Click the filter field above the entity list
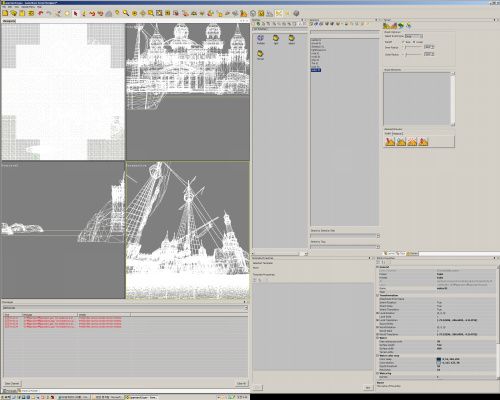This screenshot has height=400, width=500. (345, 32)
